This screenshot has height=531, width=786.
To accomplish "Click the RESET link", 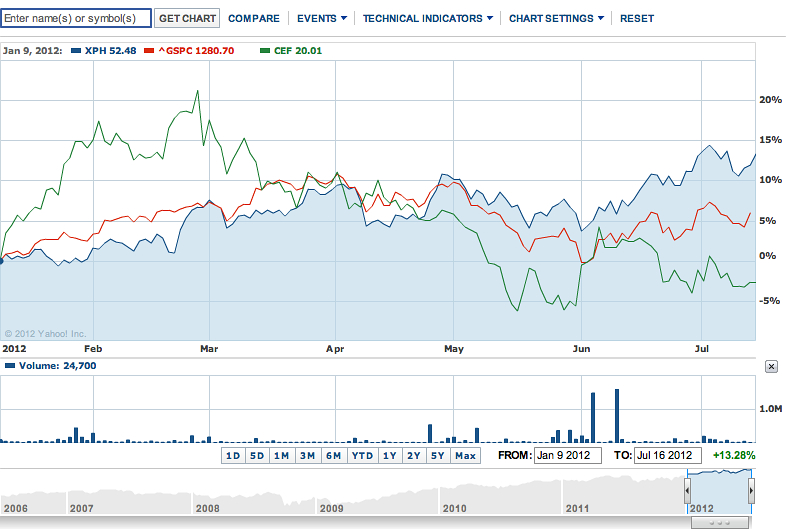I will point(637,19).
